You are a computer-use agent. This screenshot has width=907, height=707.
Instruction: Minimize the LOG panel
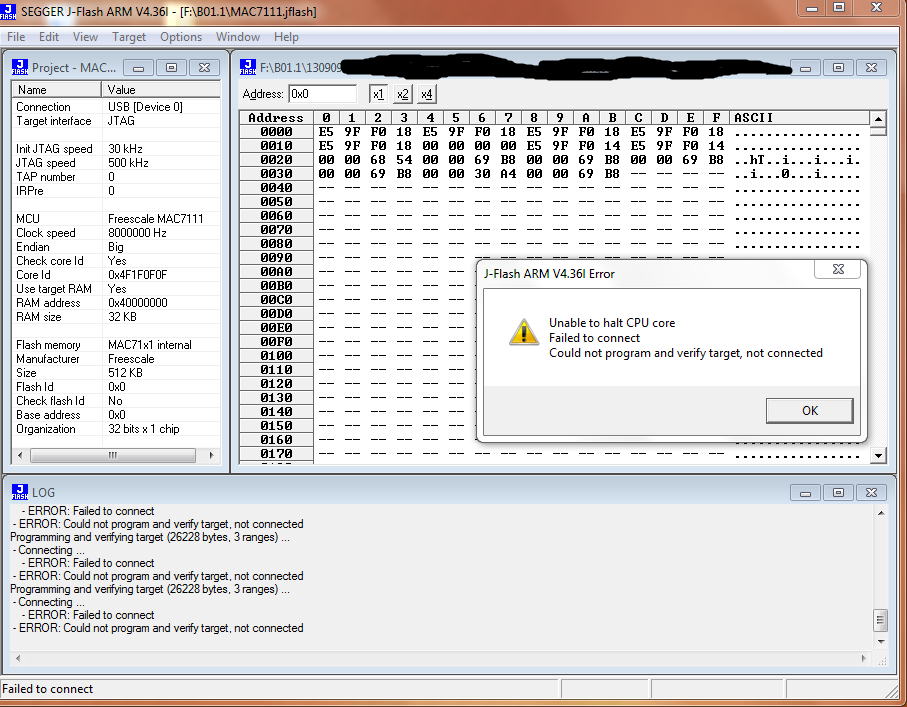click(x=805, y=492)
